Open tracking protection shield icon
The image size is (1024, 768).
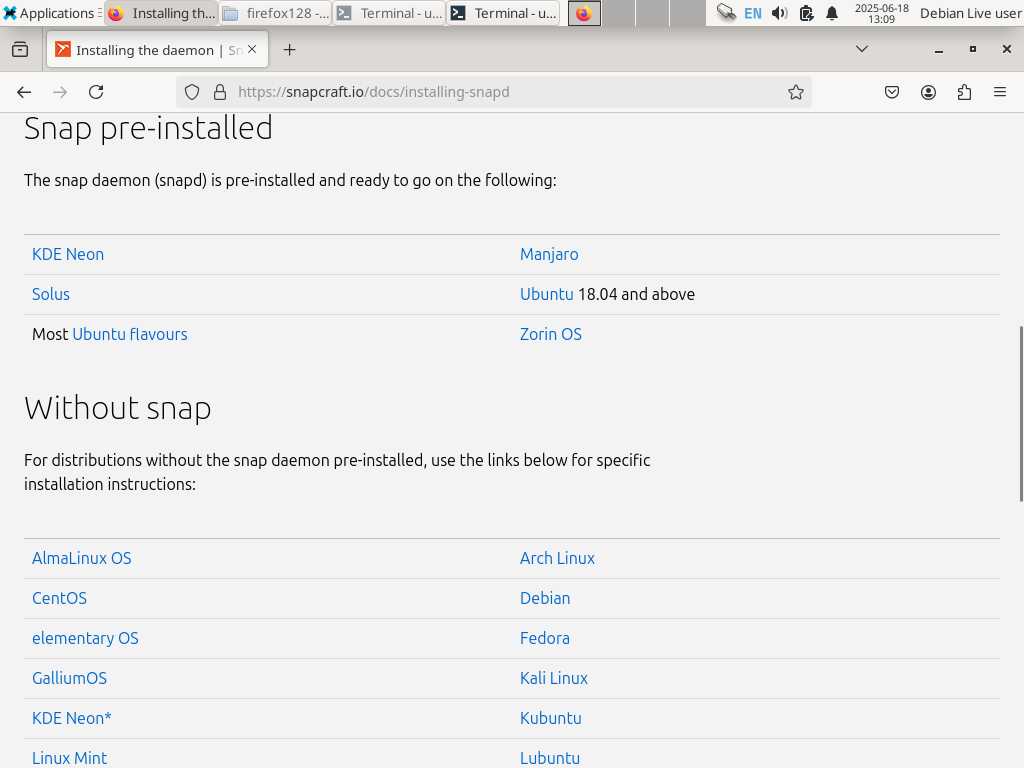(192, 92)
